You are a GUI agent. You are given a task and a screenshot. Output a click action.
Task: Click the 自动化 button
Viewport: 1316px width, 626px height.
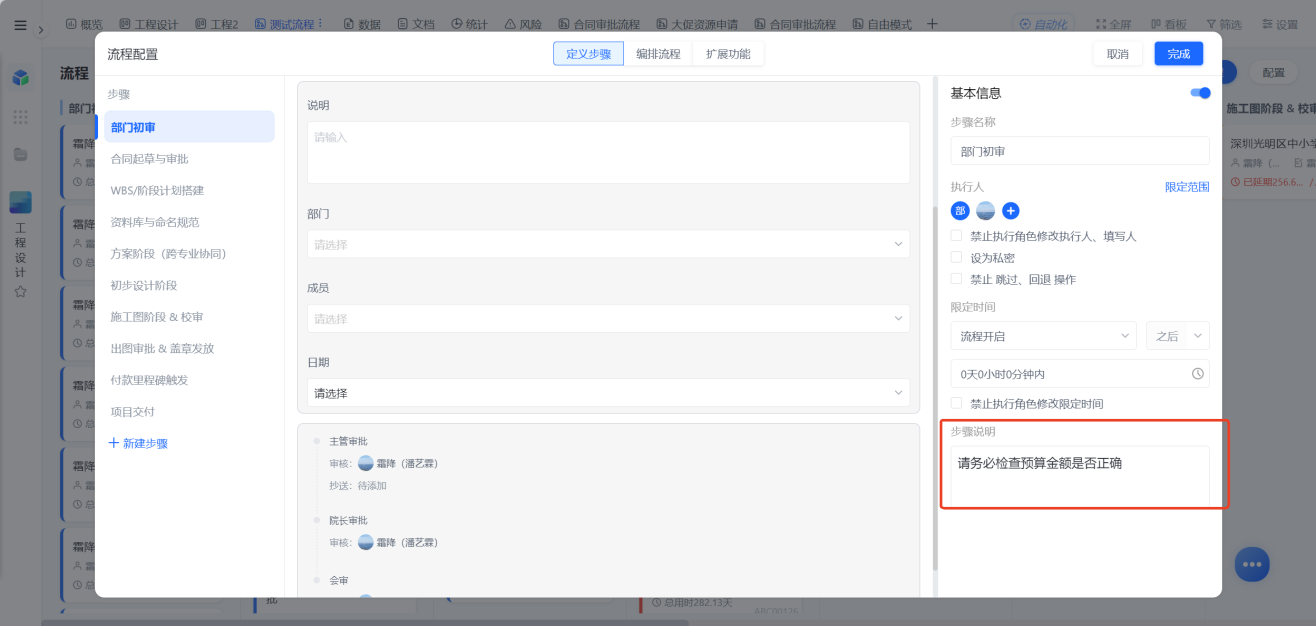(1044, 23)
